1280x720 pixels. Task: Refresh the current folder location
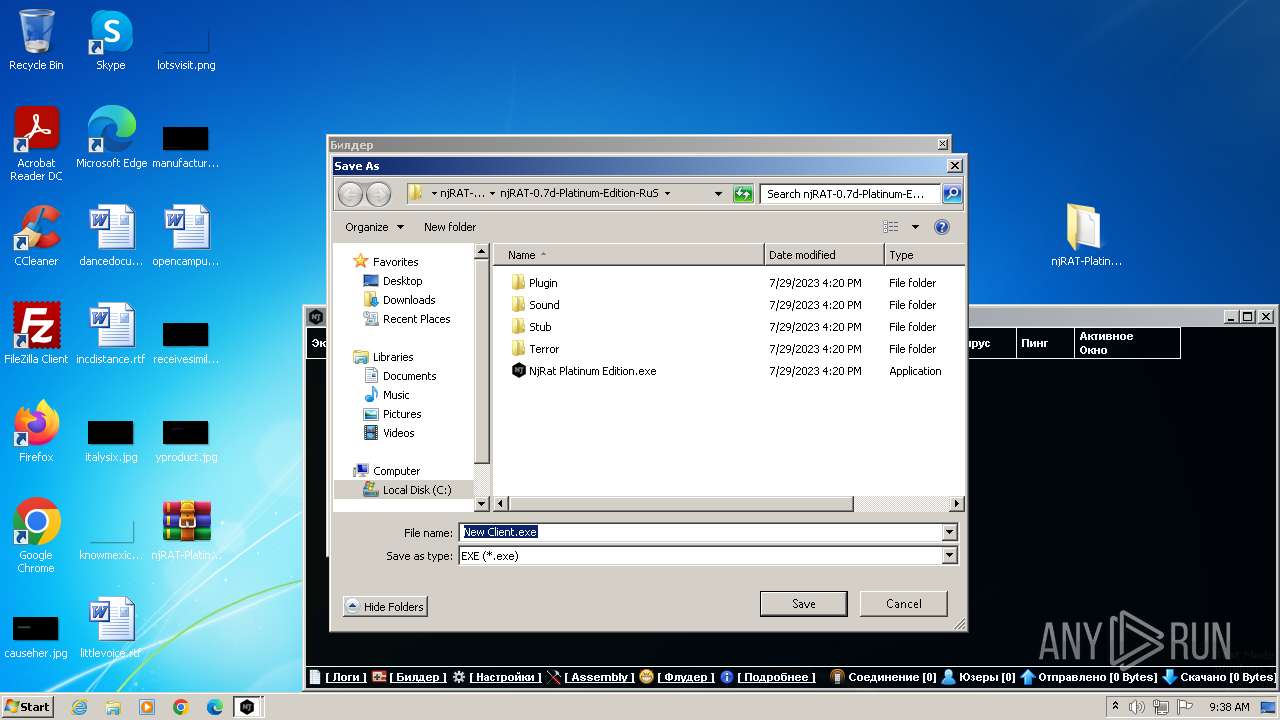coord(742,194)
